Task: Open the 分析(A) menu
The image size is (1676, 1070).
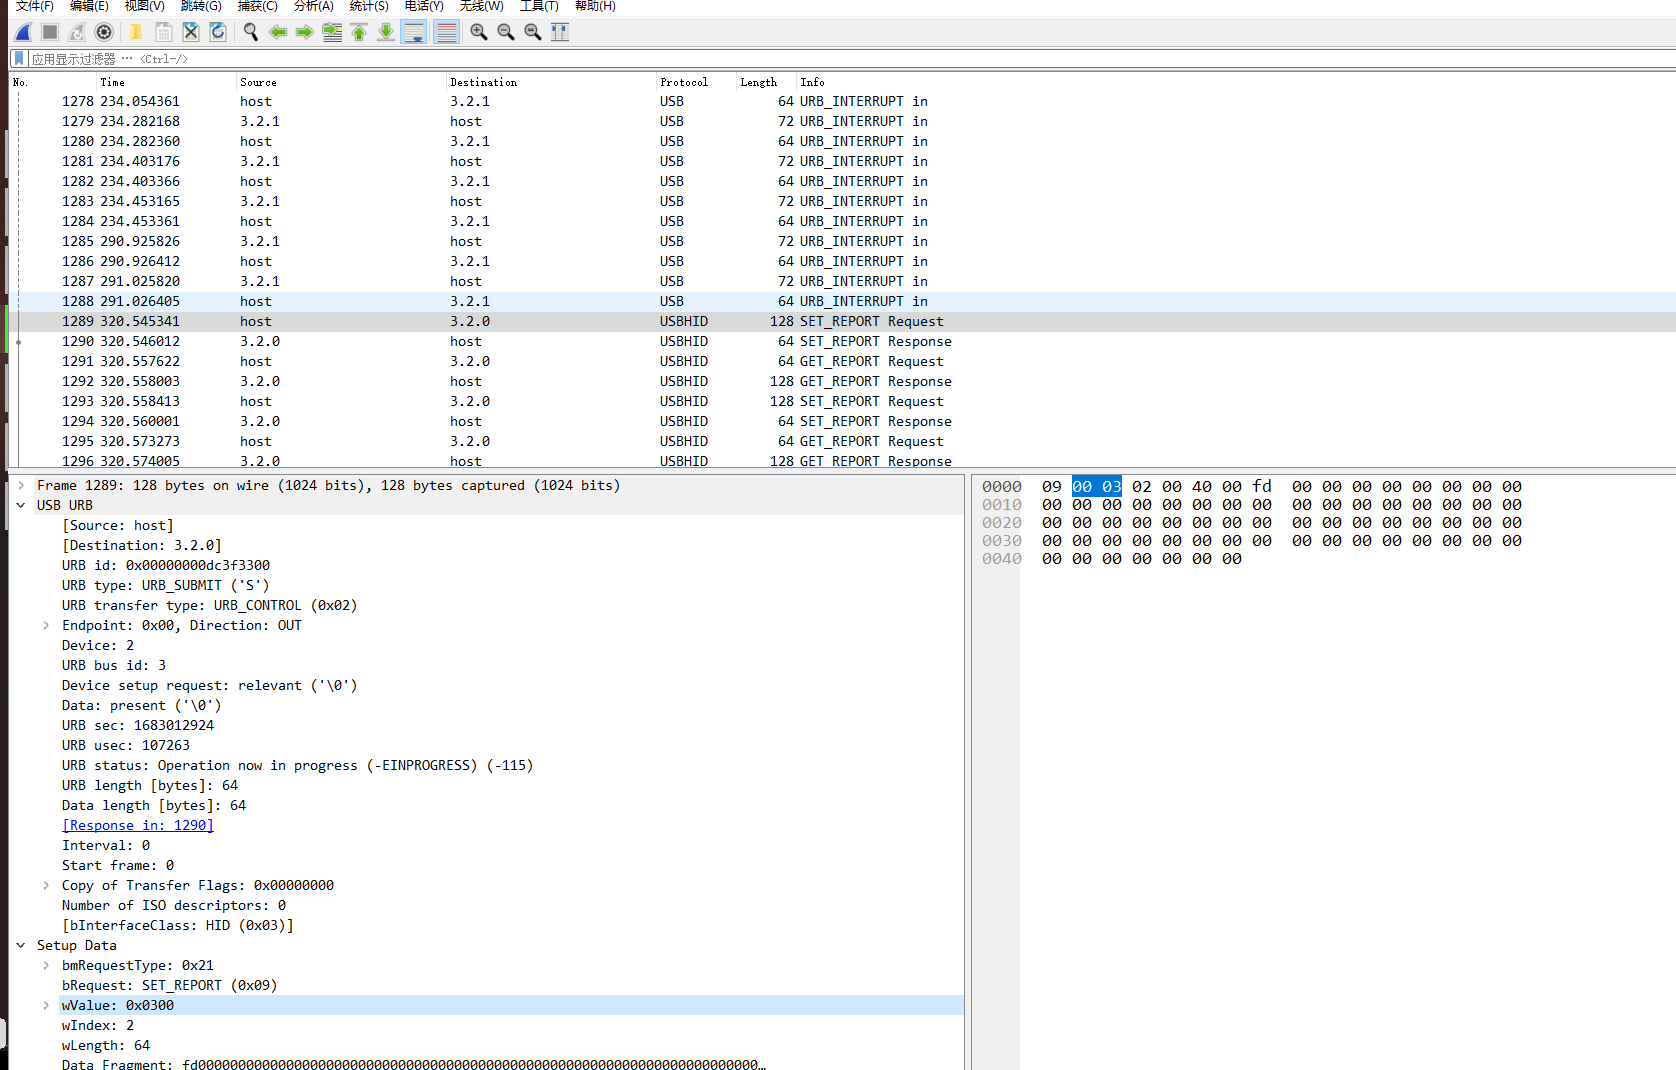Action: tap(314, 6)
